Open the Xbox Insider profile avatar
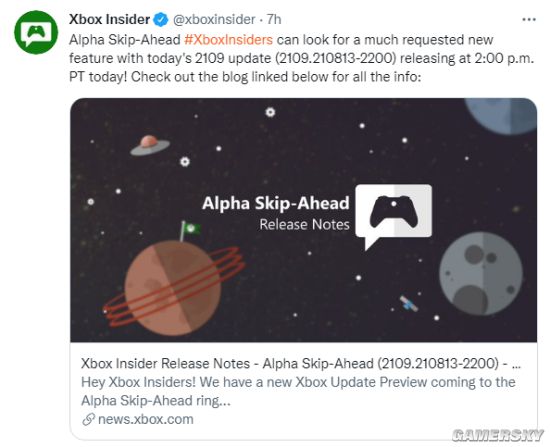Screen dimensions: 550x447 (36, 32)
